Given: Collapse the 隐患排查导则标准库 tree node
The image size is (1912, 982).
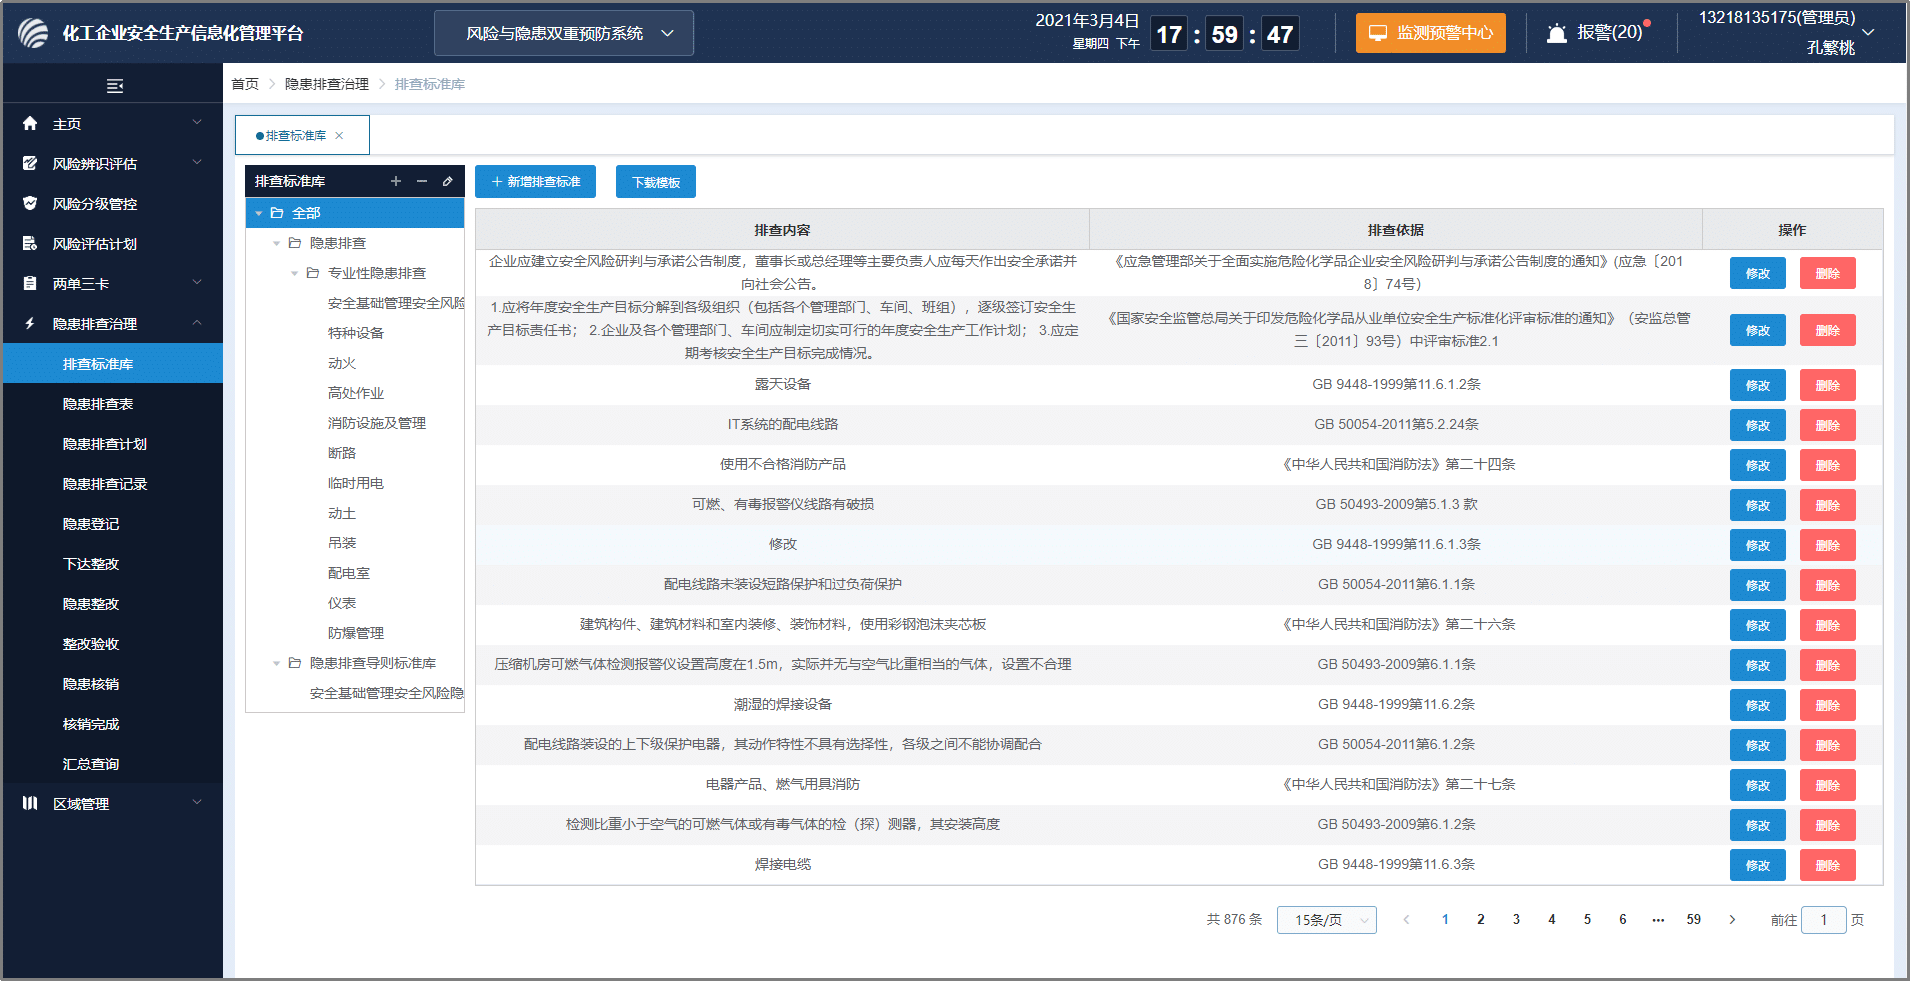Looking at the screenshot, I should [x=277, y=664].
